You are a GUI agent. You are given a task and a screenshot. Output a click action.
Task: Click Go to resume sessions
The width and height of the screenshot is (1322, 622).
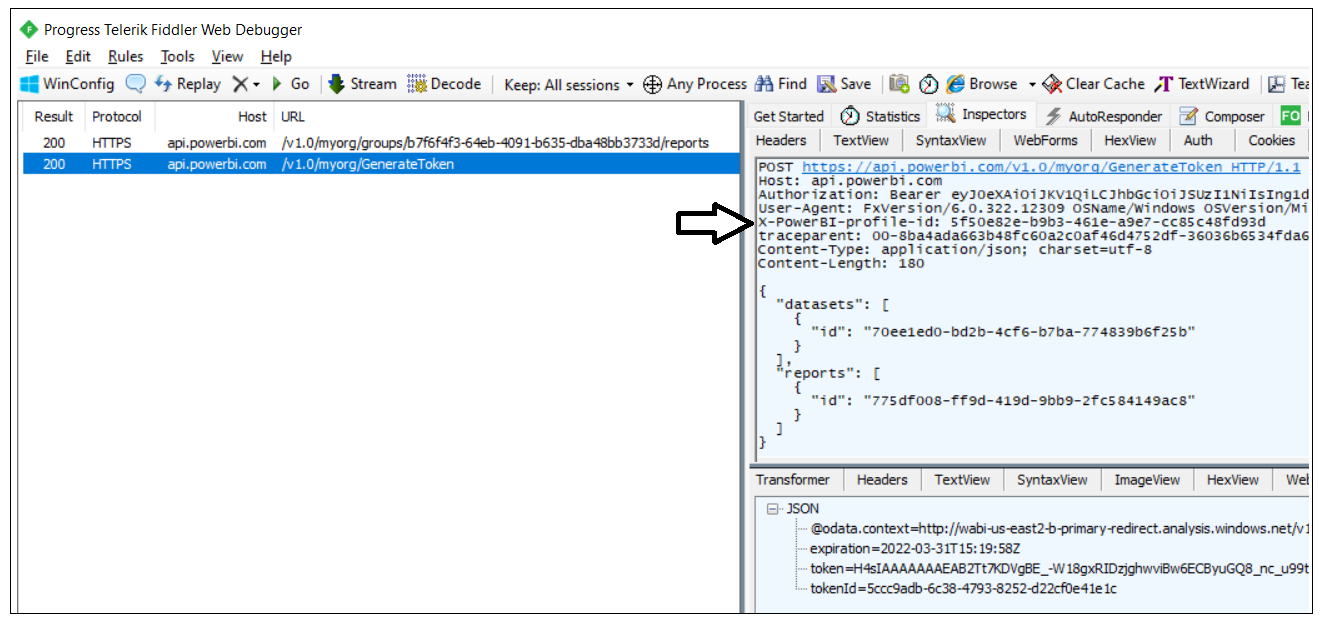(x=291, y=84)
